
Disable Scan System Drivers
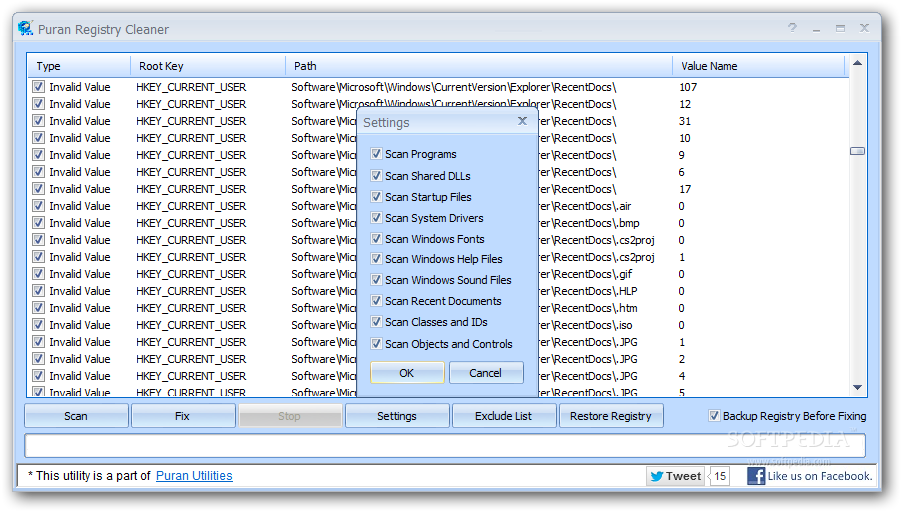[376, 217]
